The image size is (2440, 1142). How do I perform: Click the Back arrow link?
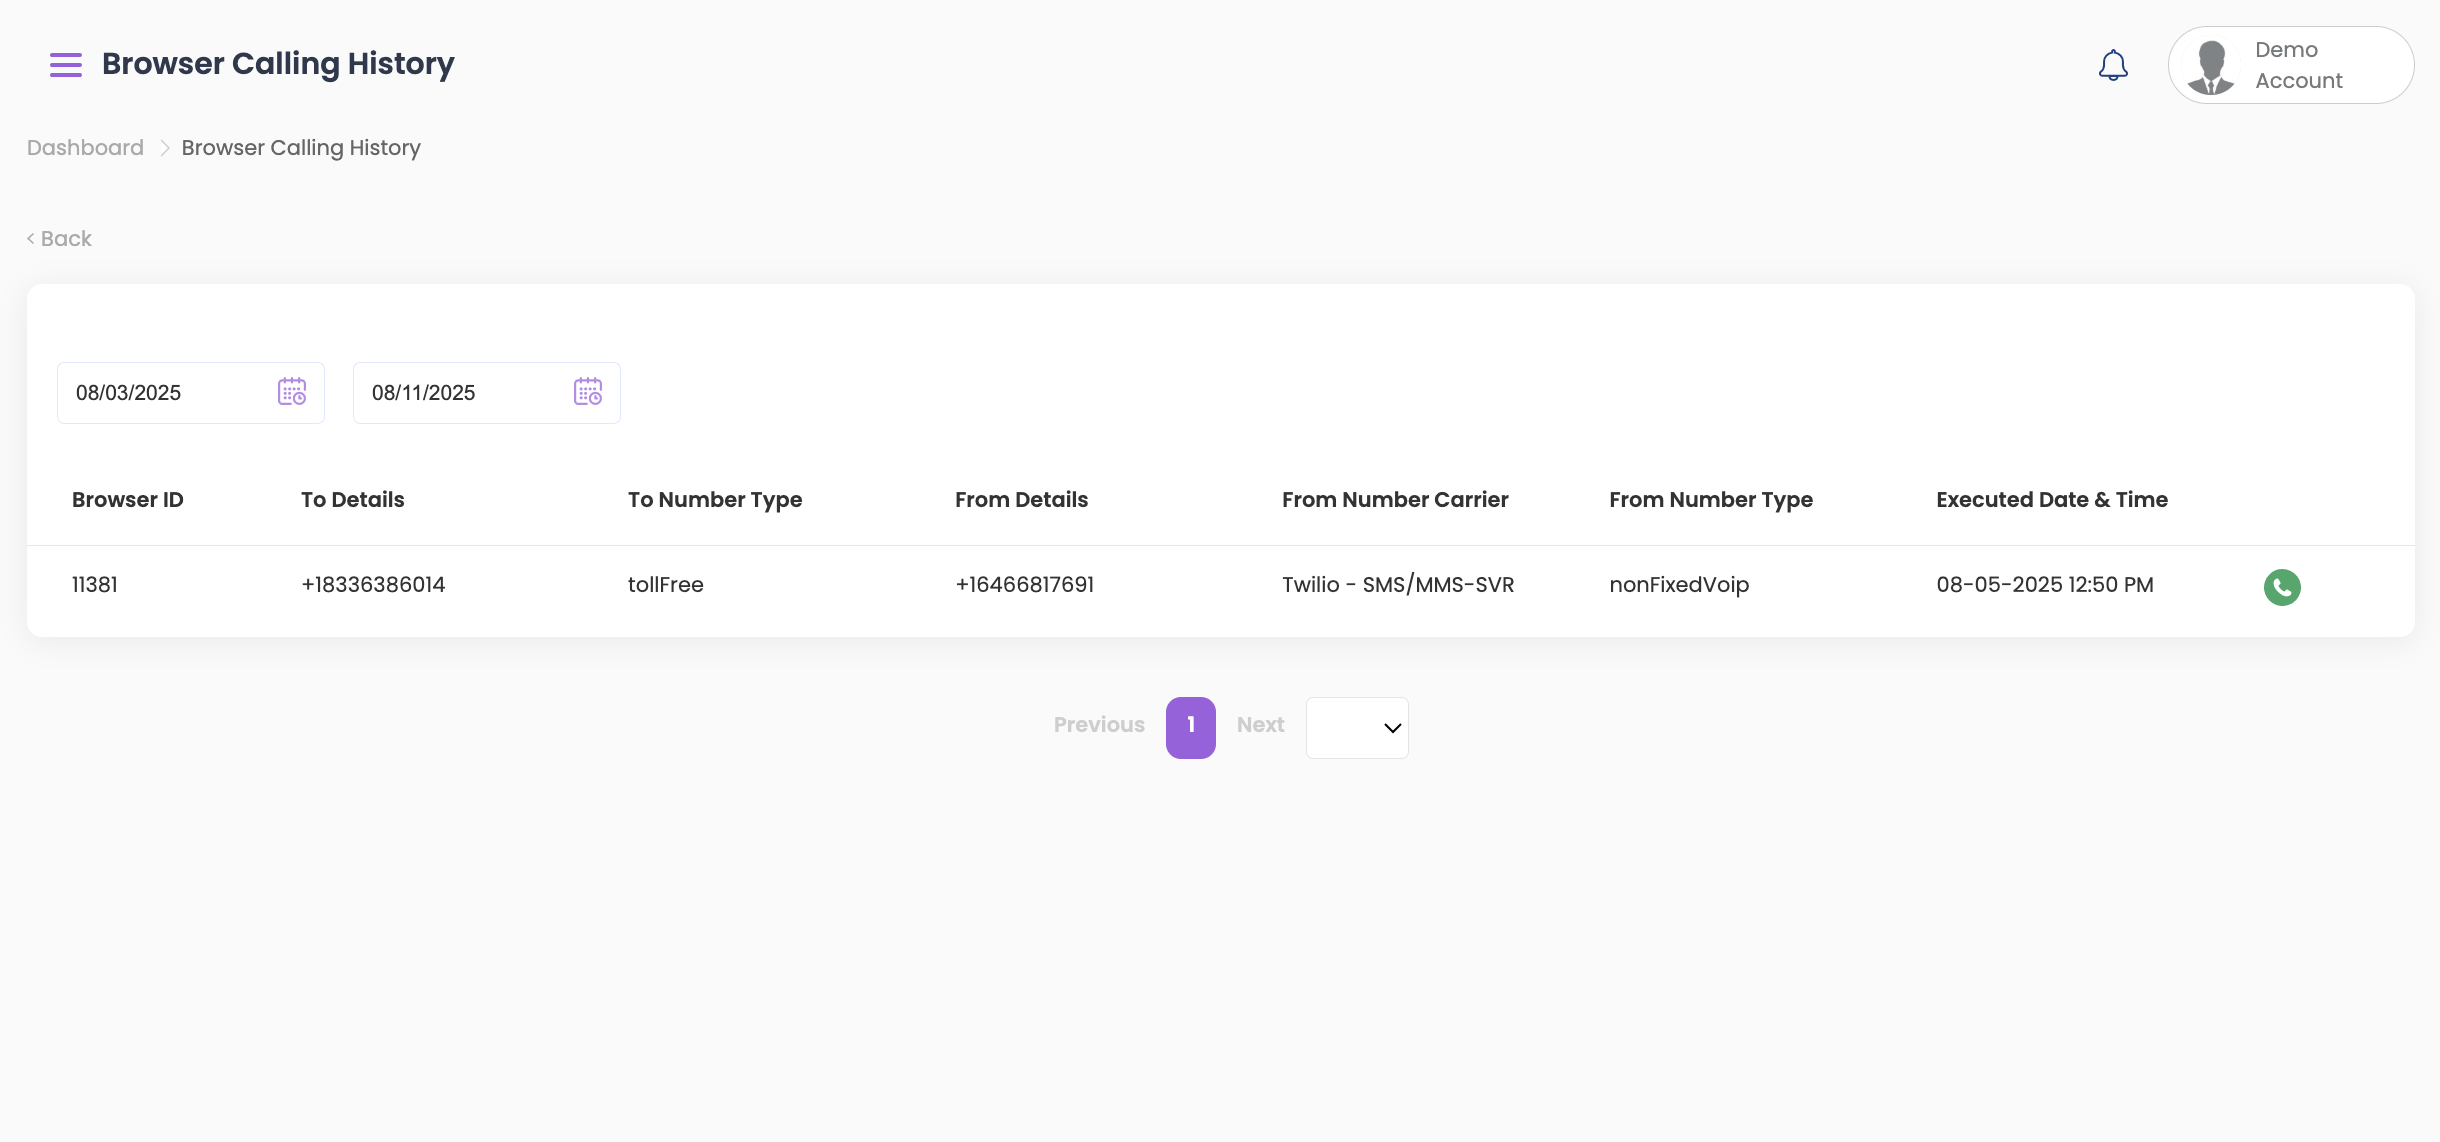click(x=59, y=238)
